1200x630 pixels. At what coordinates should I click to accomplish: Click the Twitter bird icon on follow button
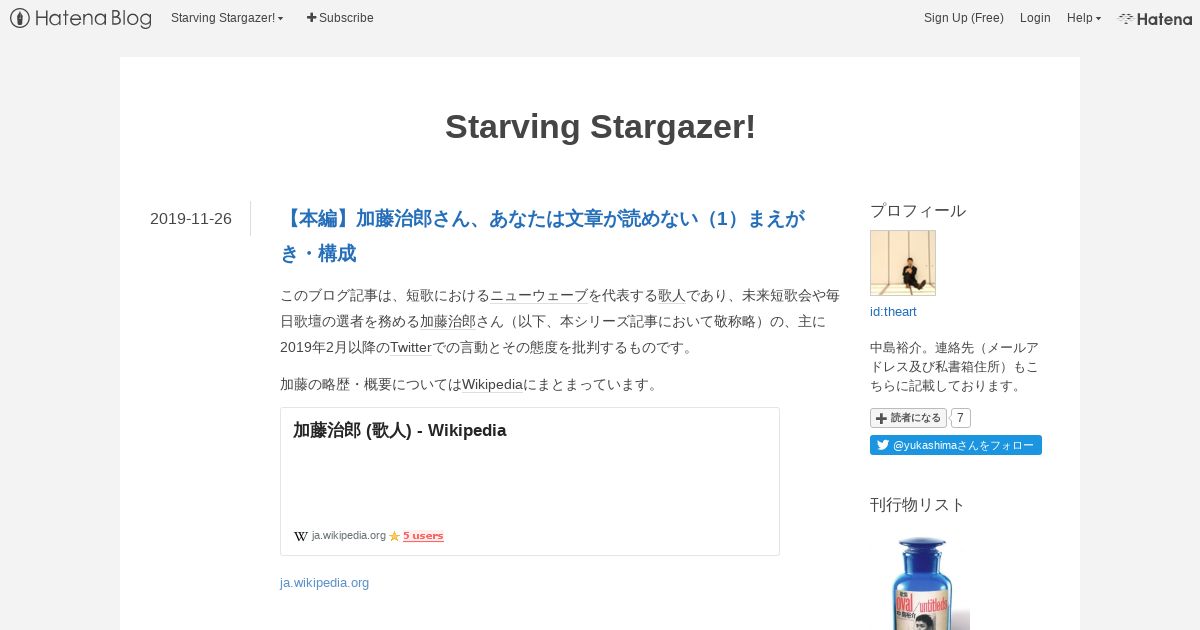(883, 445)
